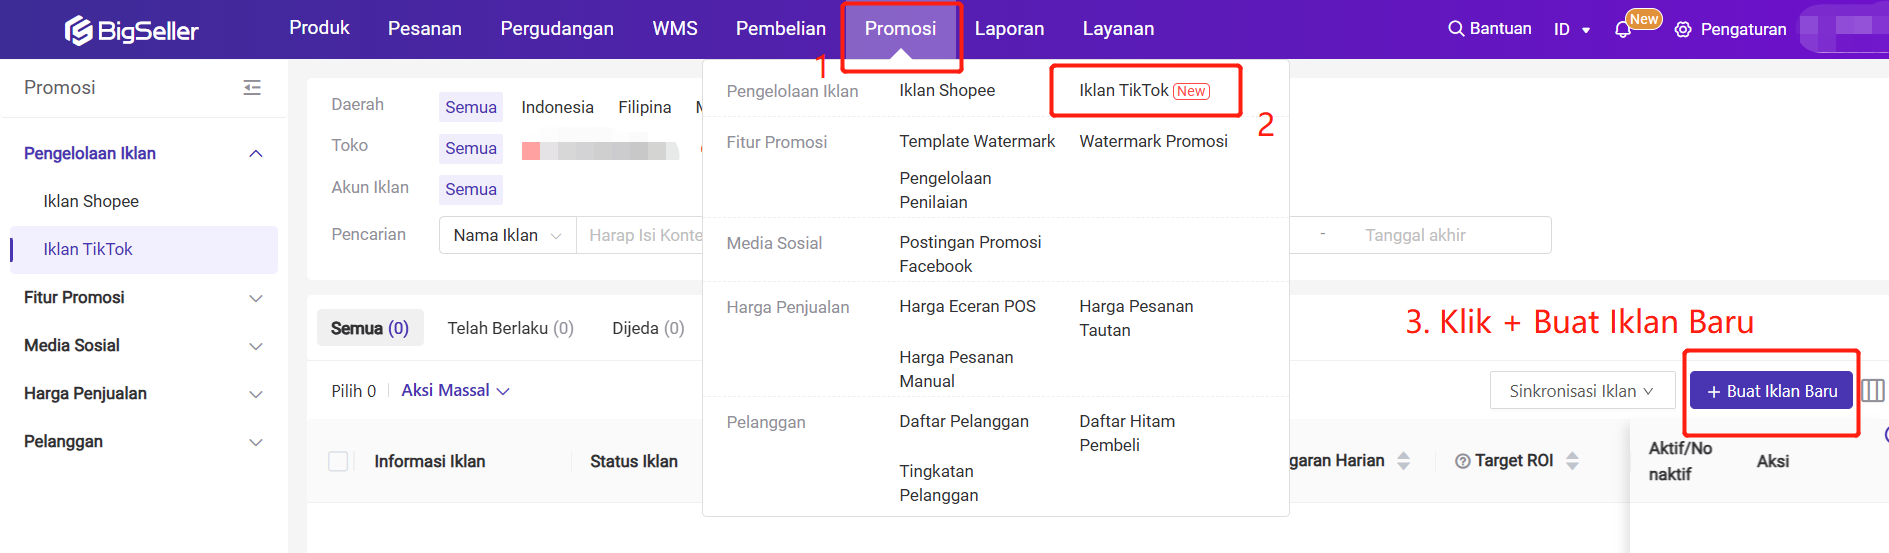The height and width of the screenshot is (553, 1889).
Task: Click the Aksi column header
Action: point(1773,461)
